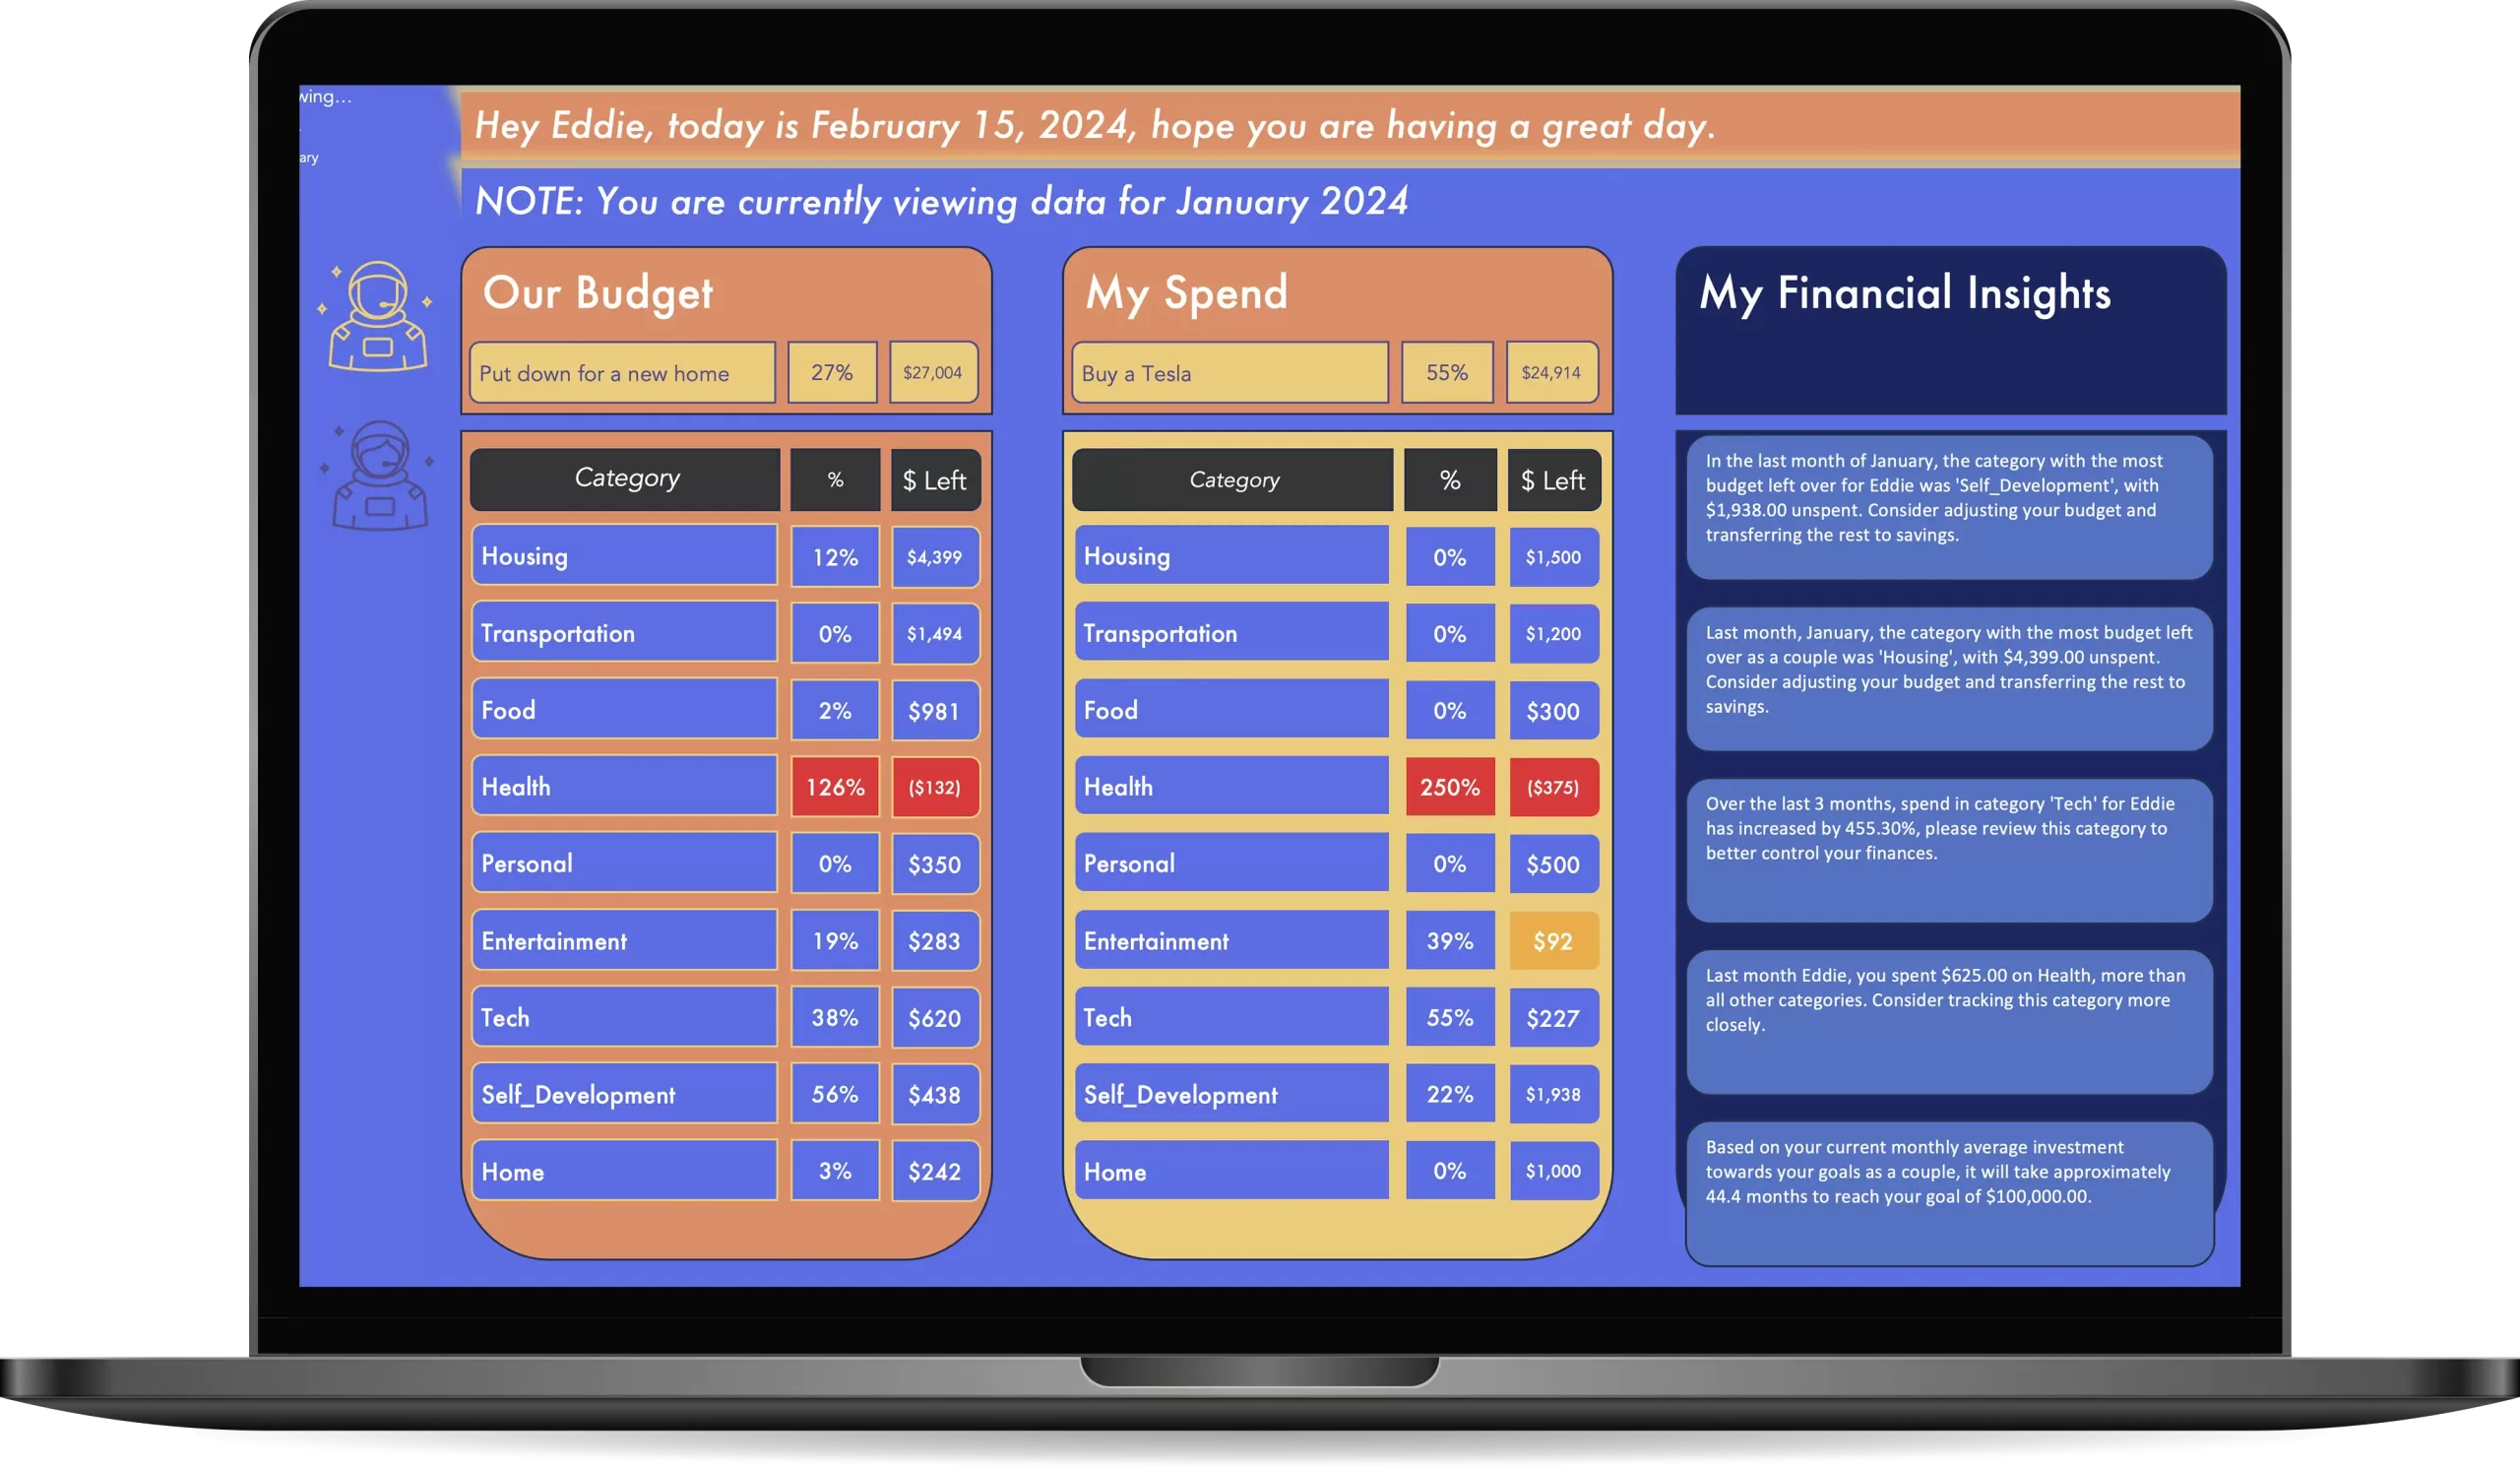The width and height of the screenshot is (2520, 1468).
Task: Toggle the Housing budget row in Our Budget
Action: point(625,555)
